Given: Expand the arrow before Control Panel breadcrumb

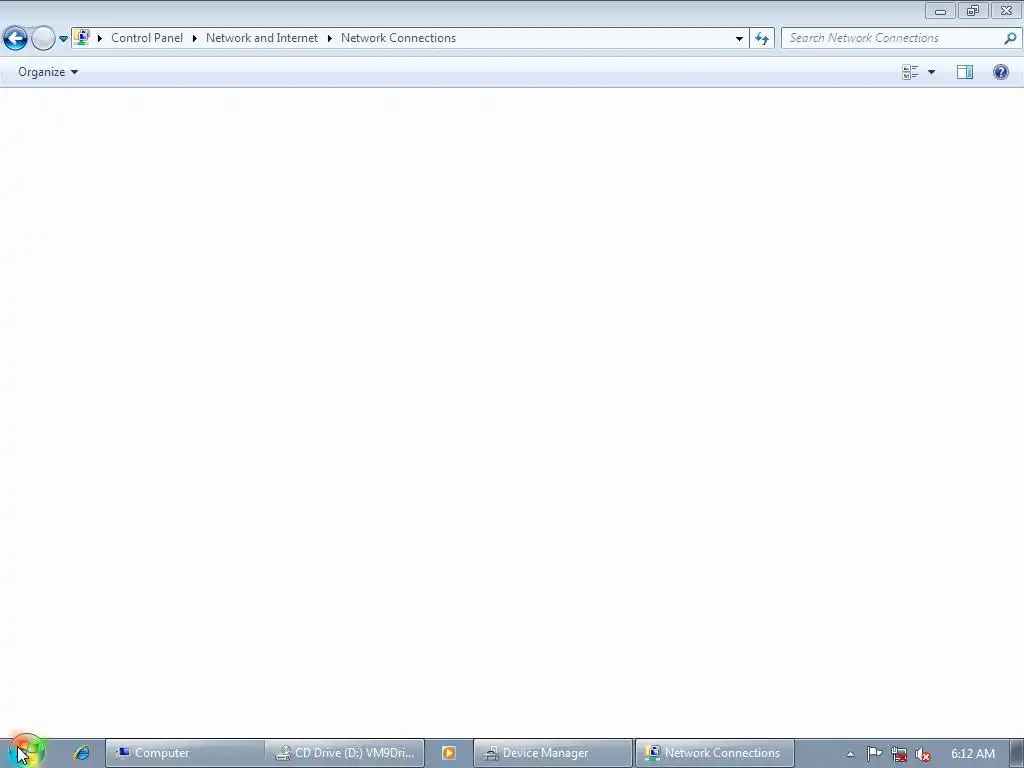Looking at the screenshot, I should coord(100,38).
